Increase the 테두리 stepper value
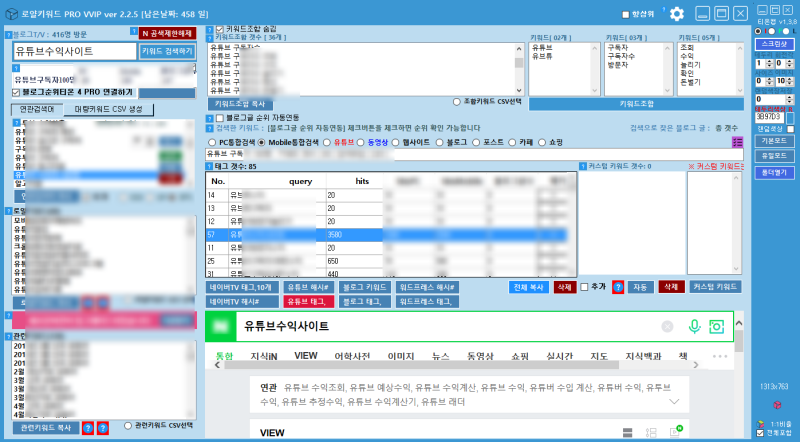800x442 pixels. 769,61
